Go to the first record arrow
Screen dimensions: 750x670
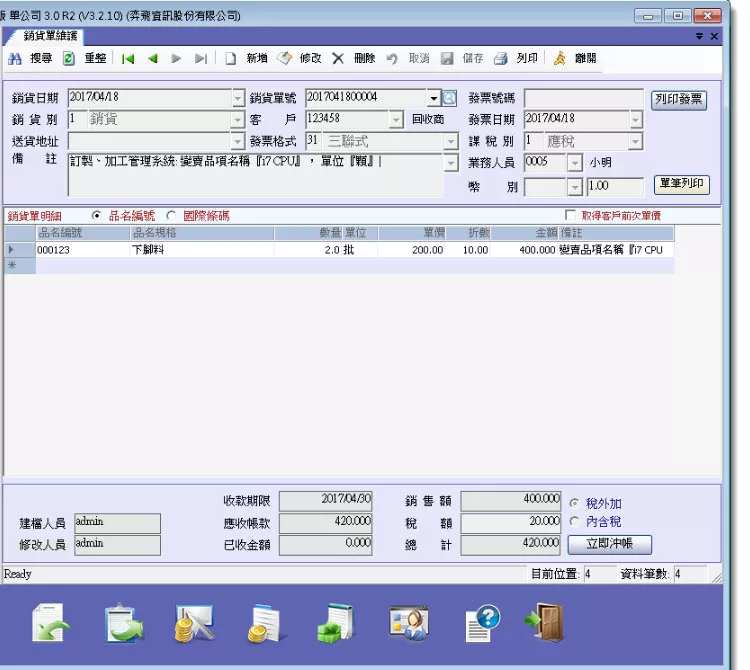[128, 59]
